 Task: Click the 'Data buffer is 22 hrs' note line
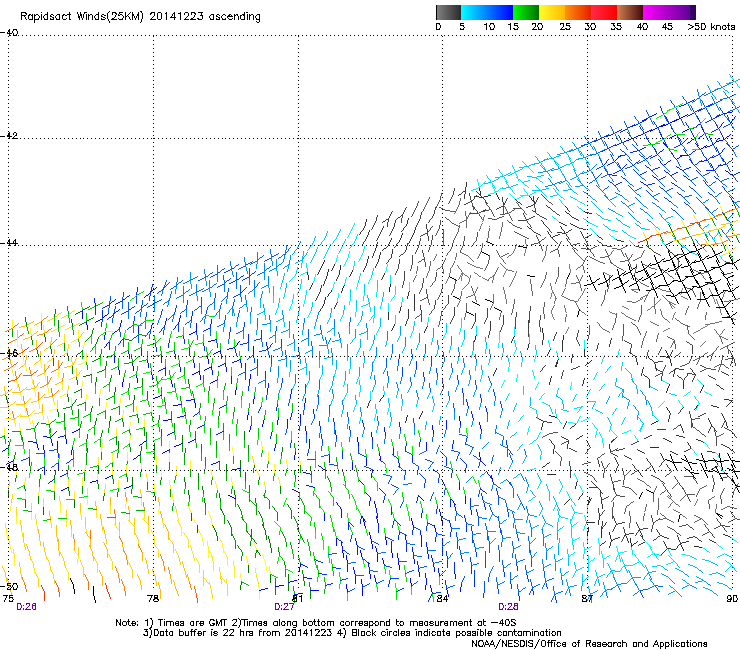click(x=353, y=633)
